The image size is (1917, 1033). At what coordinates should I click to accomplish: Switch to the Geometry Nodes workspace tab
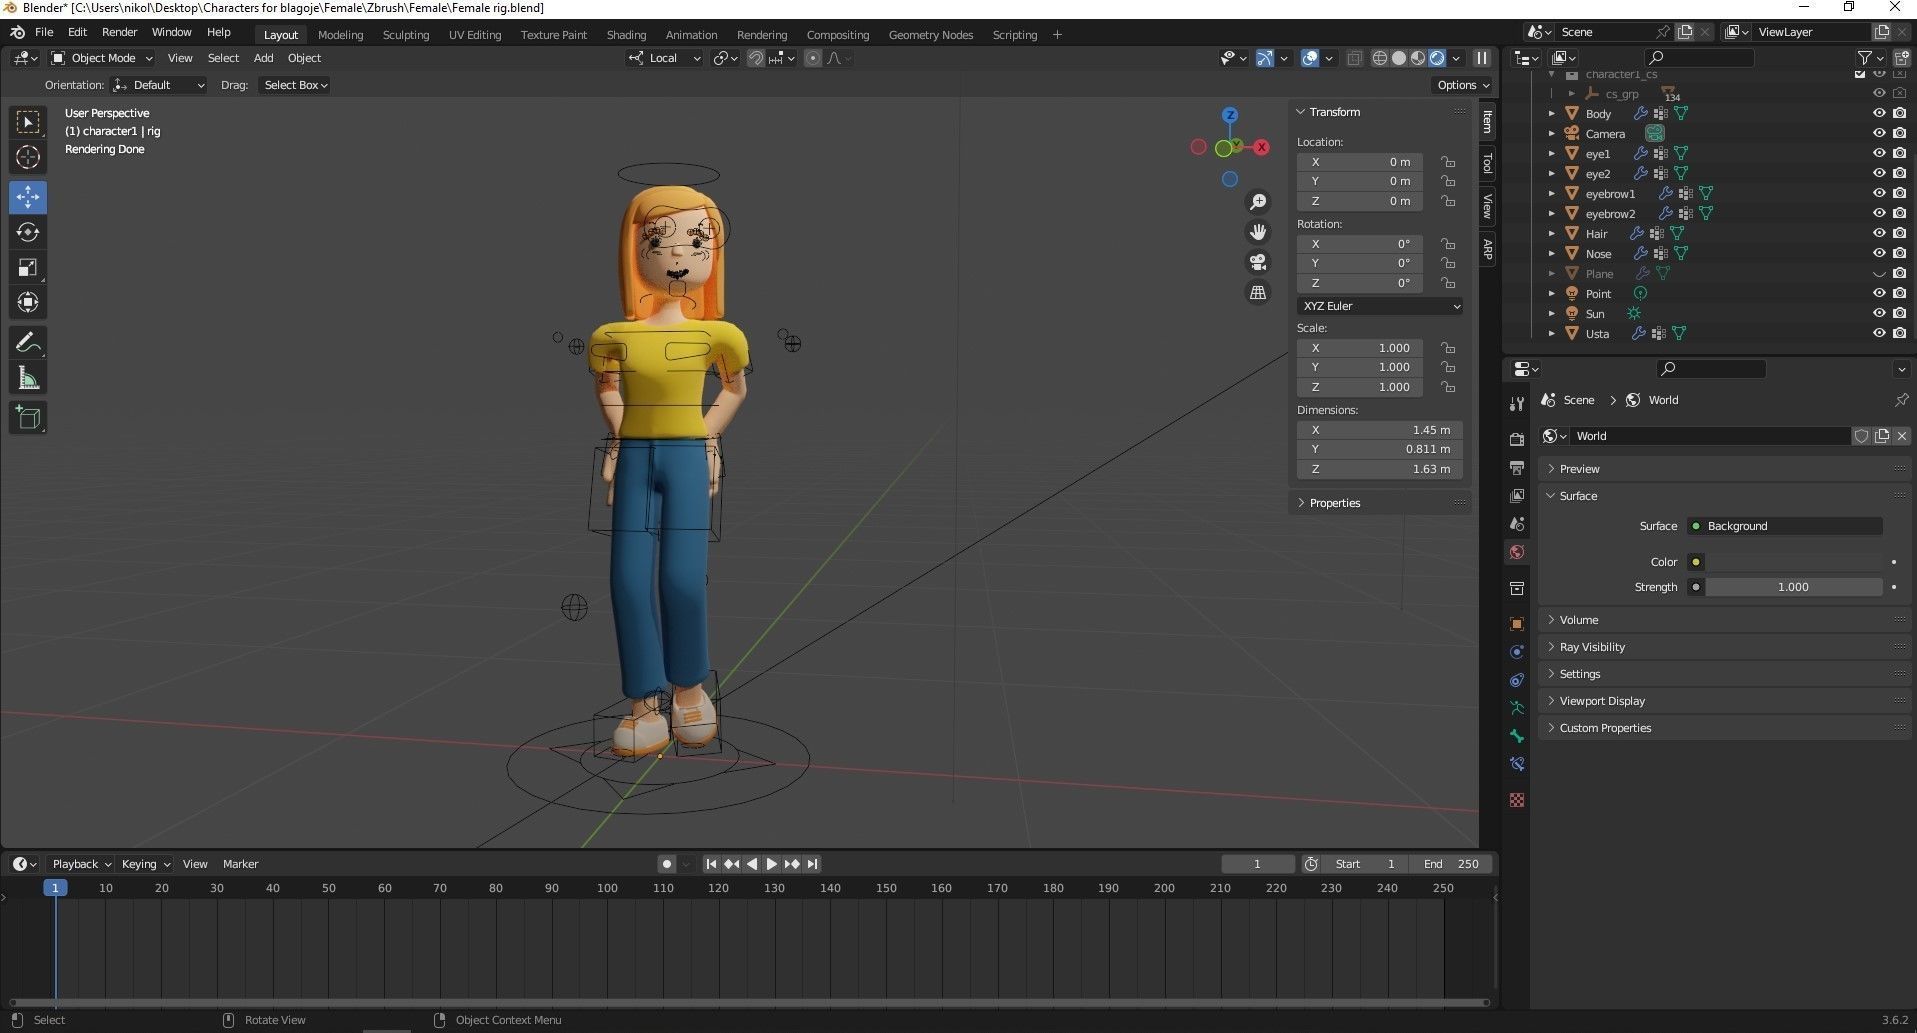pyautogui.click(x=931, y=35)
